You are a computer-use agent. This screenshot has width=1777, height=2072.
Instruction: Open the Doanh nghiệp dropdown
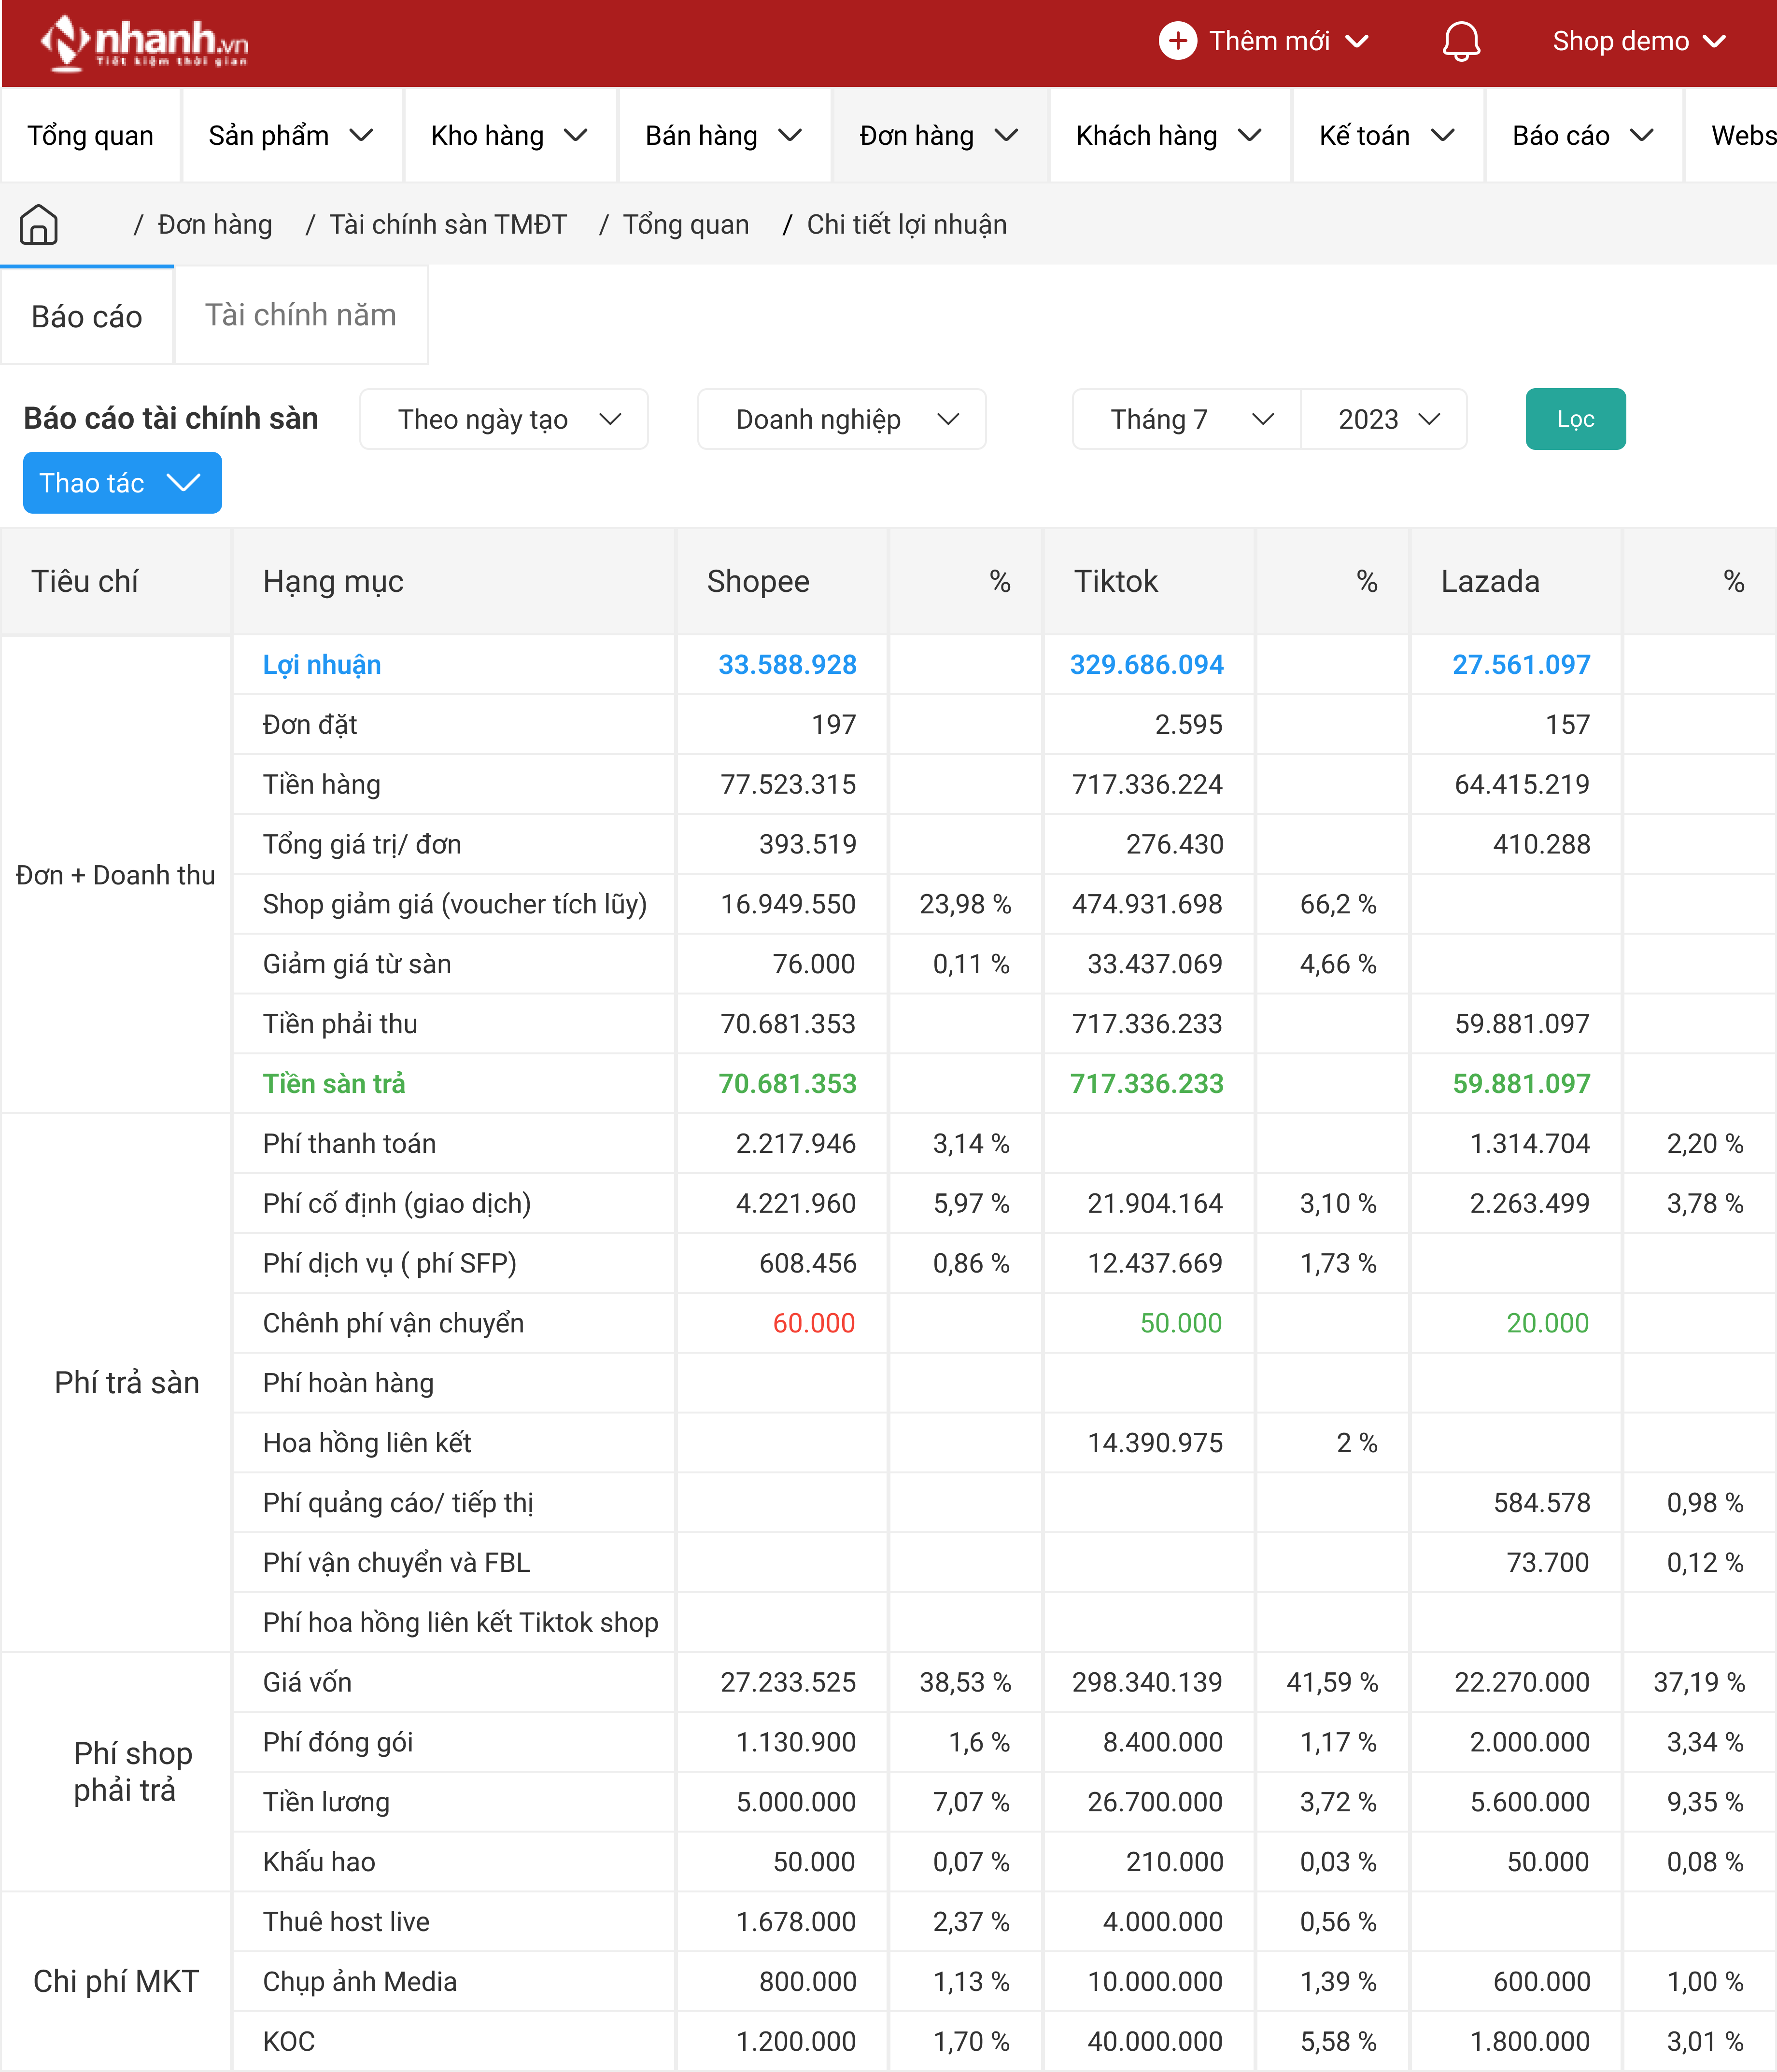tap(841, 419)
